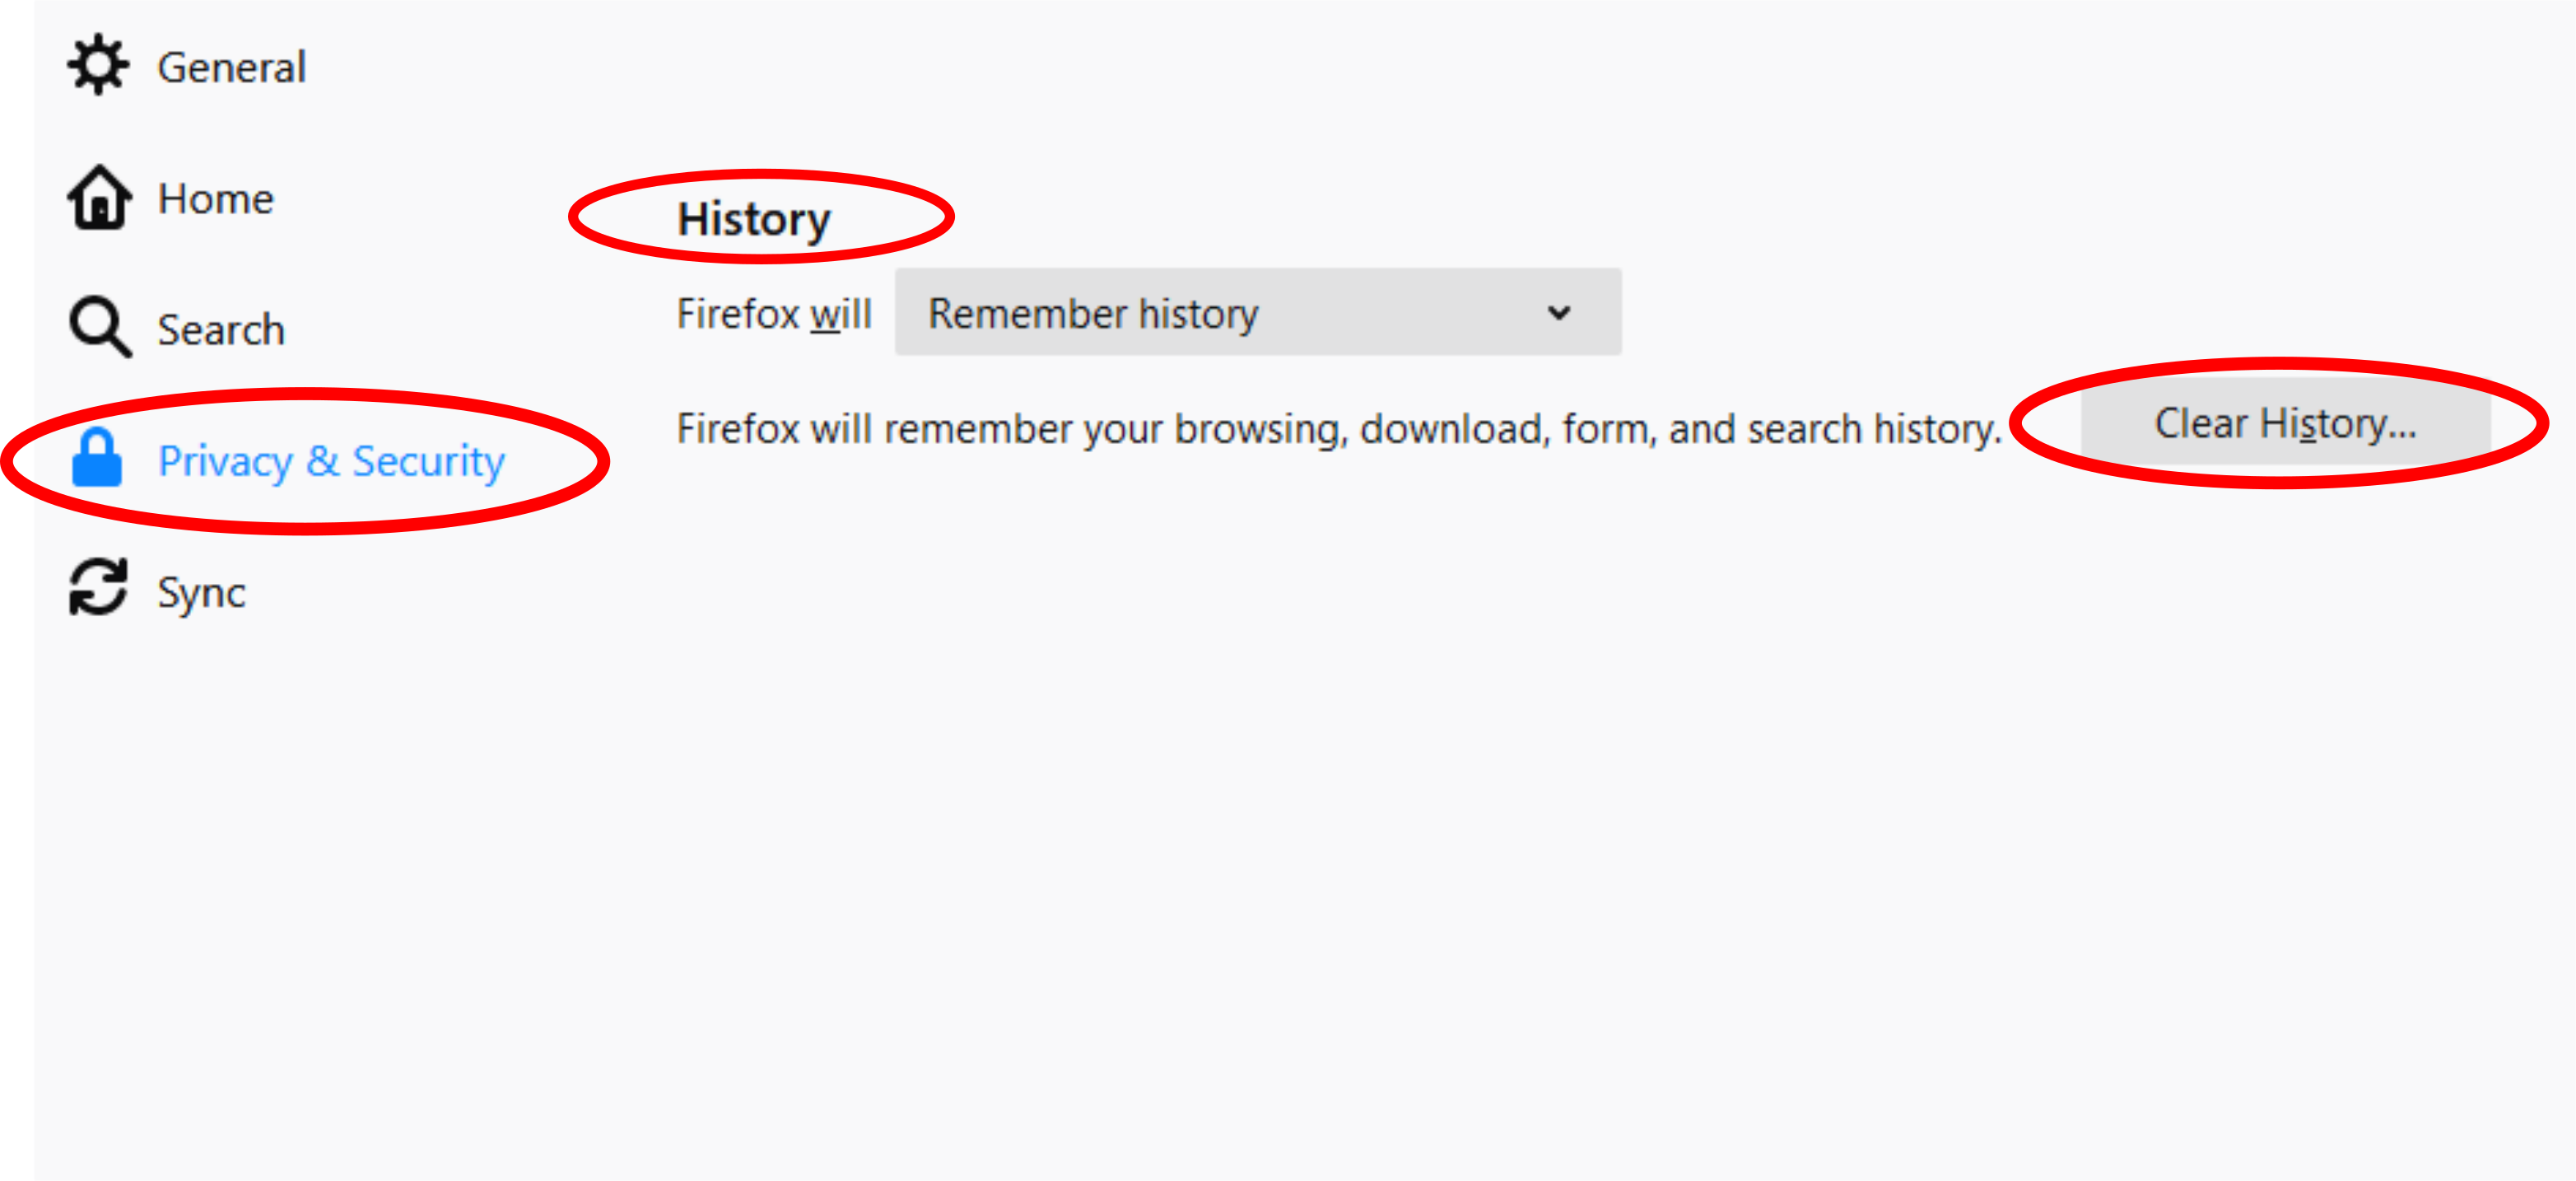Image resolution: width=2576 pixels, height=1181 pixels.
Task: Click the word 'Security' in the sidebar
Action: 428,461
